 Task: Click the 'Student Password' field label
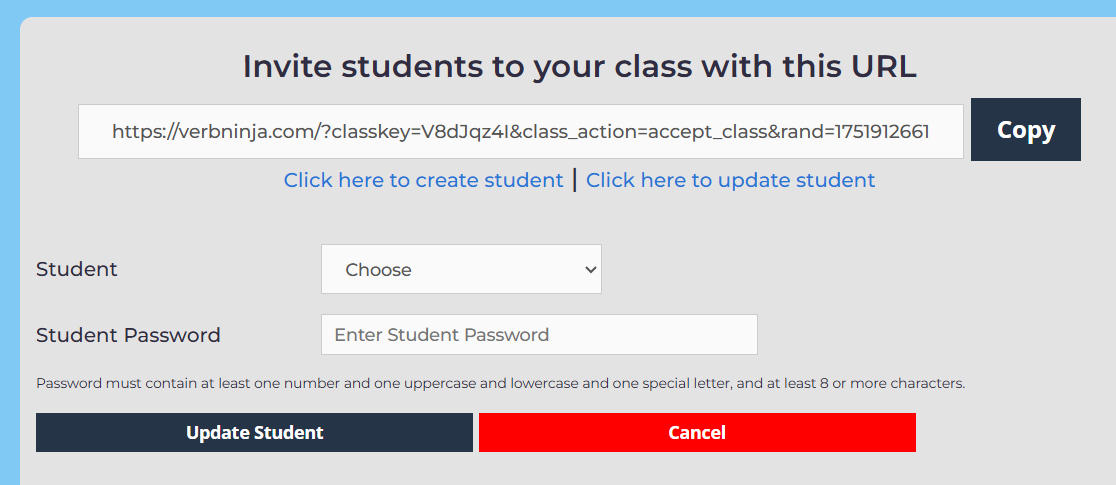click(128, 335)
